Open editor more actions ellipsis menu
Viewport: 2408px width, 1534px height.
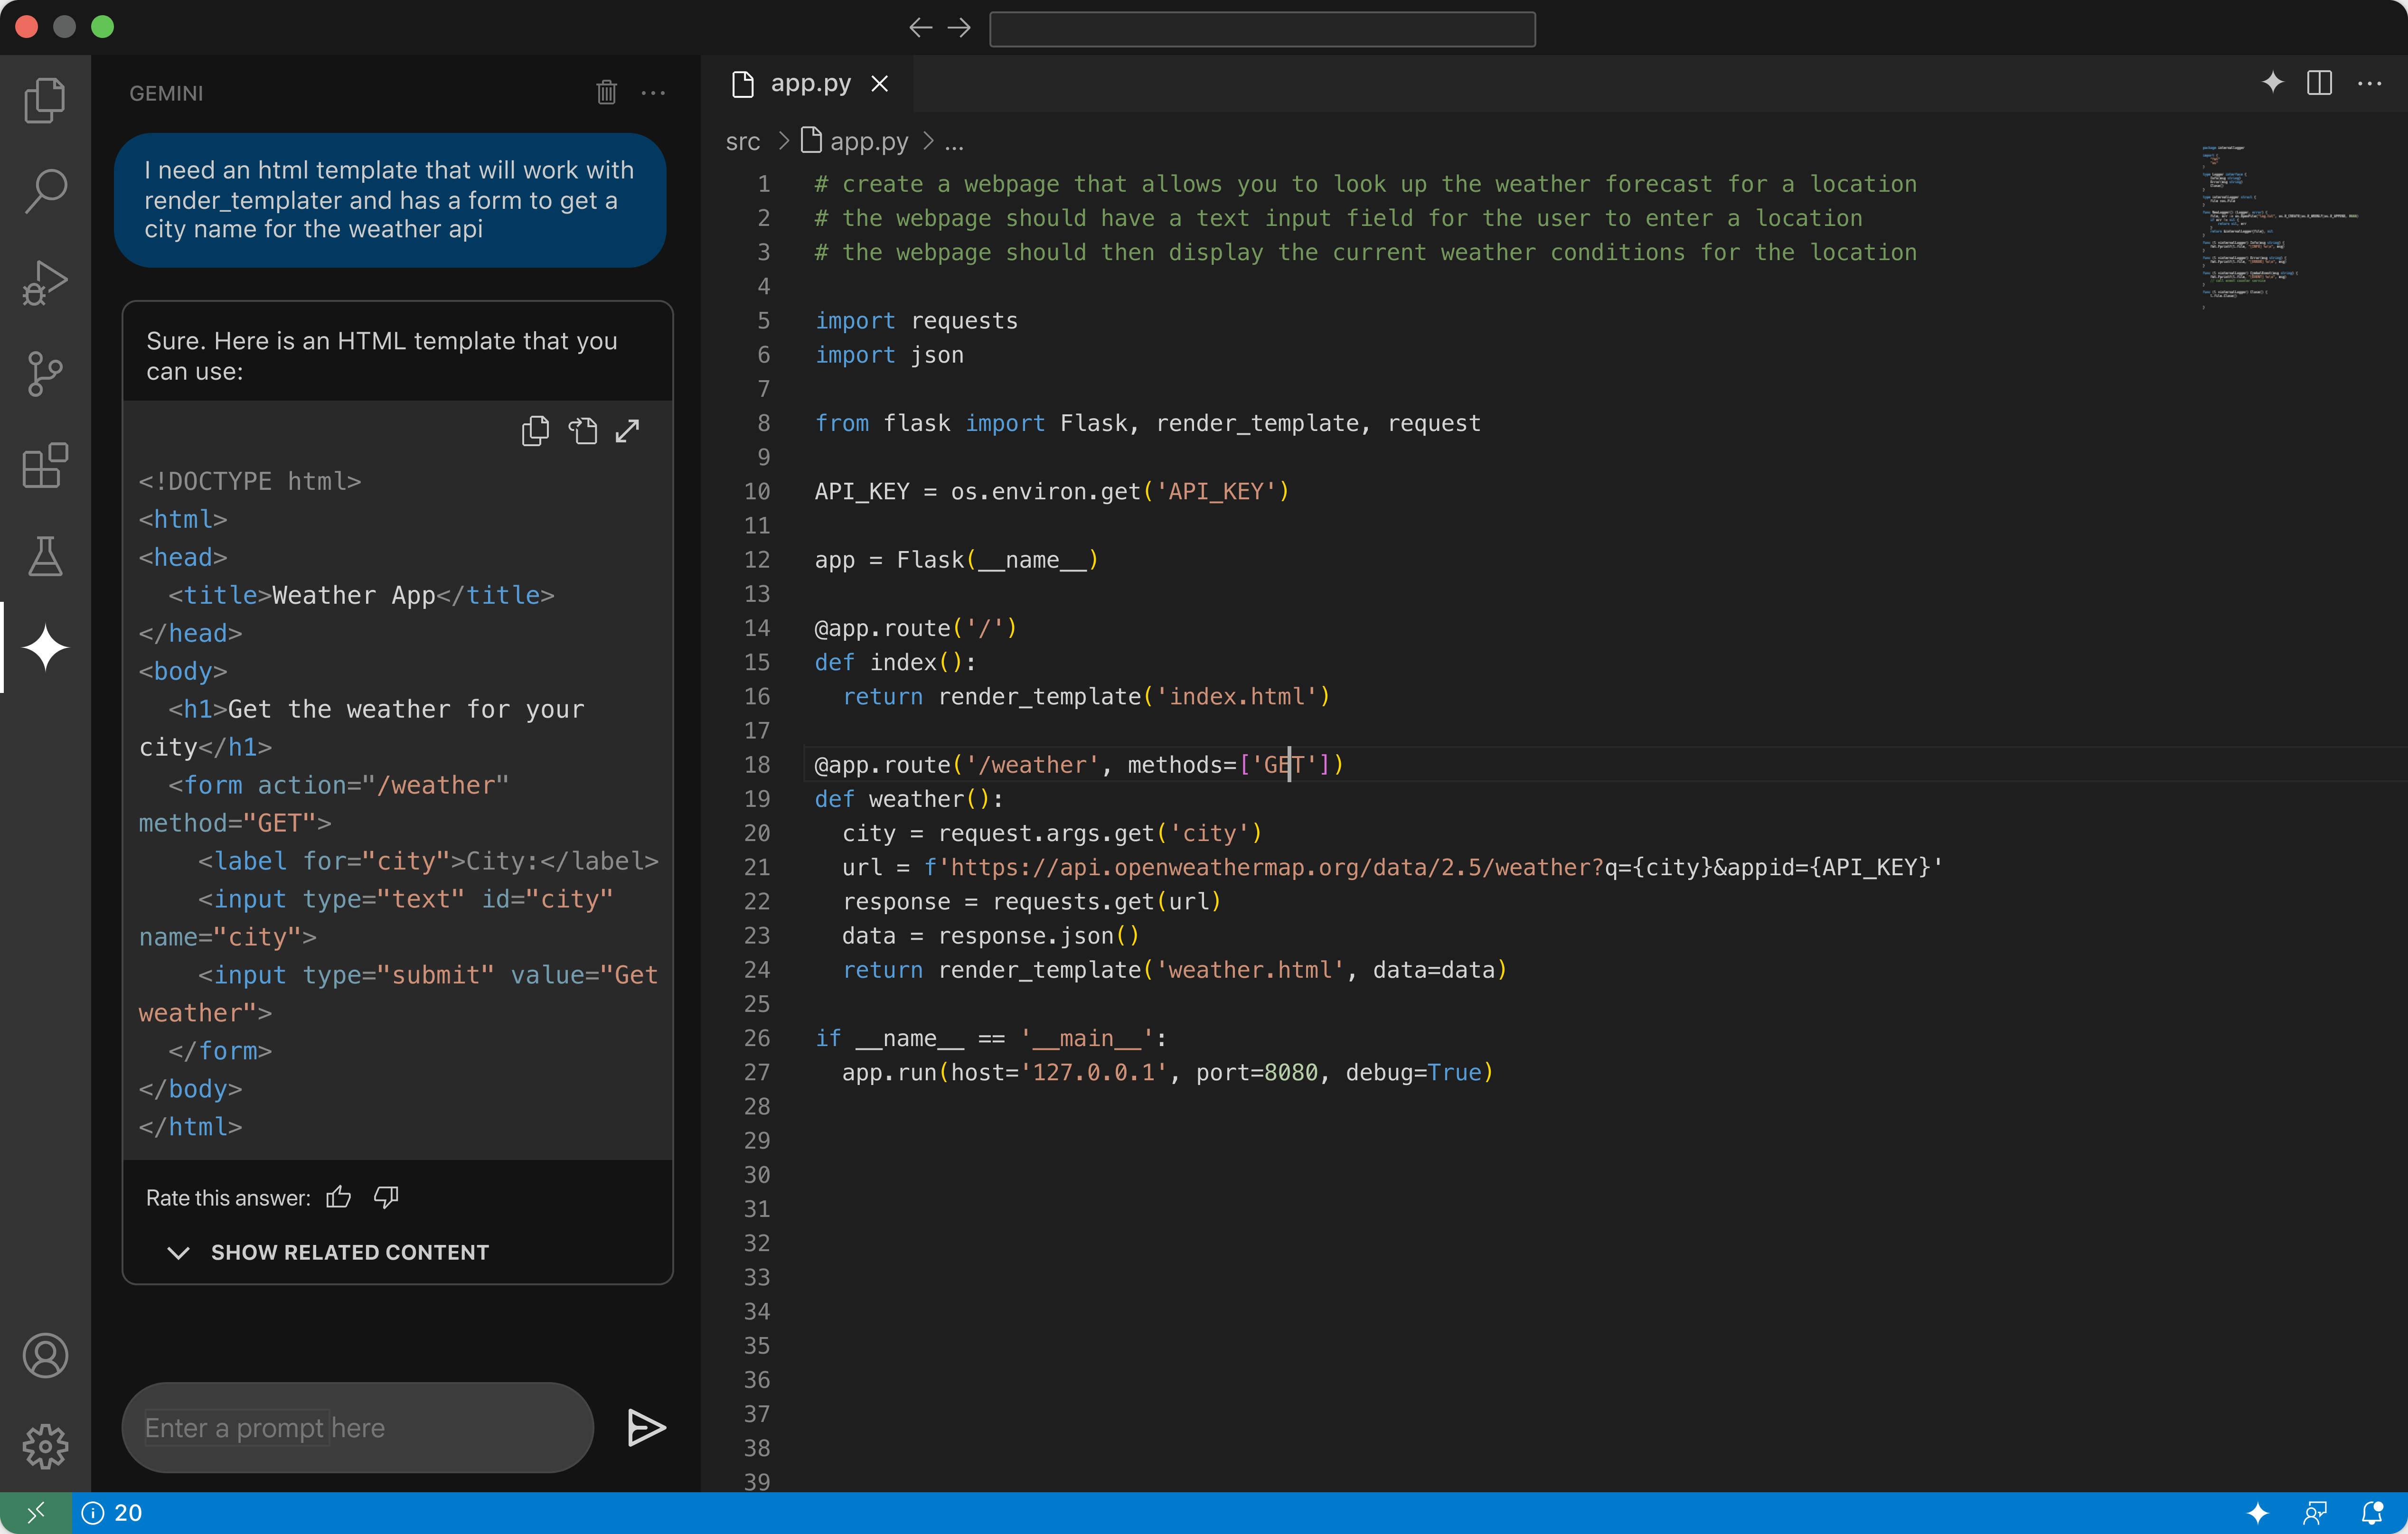click(2369, 83)
